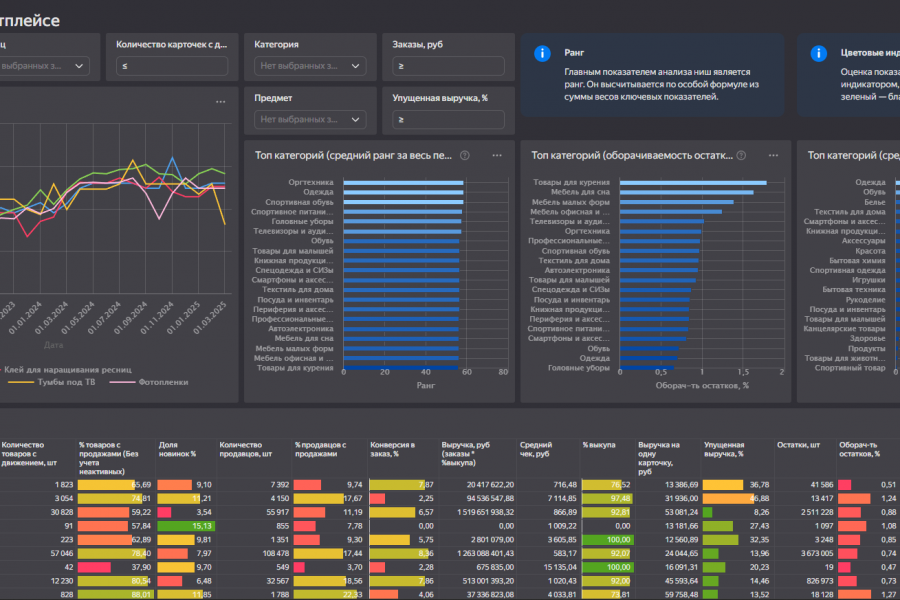Expand the Предмет dropdown
Image resolution: width=900 pixels, height=600 pixels.
(x=310, y=119)
